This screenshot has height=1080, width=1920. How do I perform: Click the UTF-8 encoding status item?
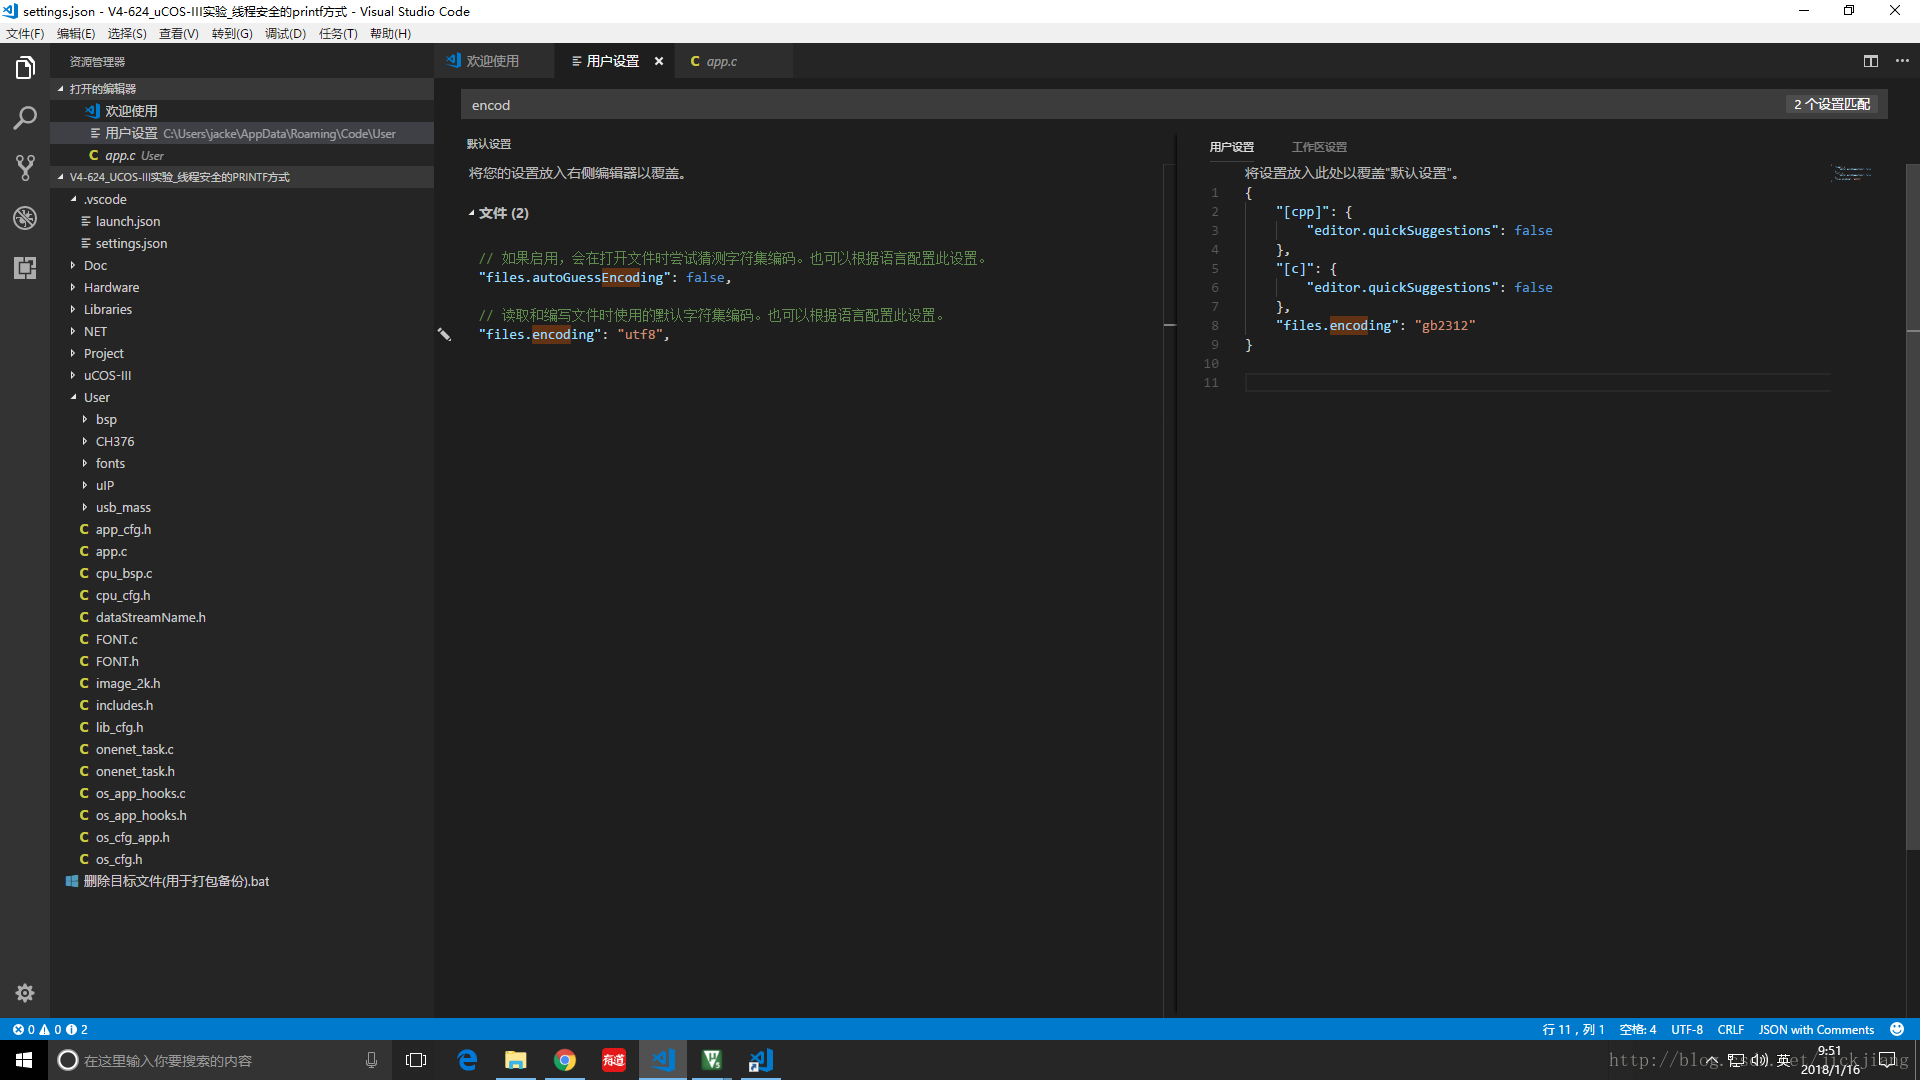[x=1686, y=1029]
